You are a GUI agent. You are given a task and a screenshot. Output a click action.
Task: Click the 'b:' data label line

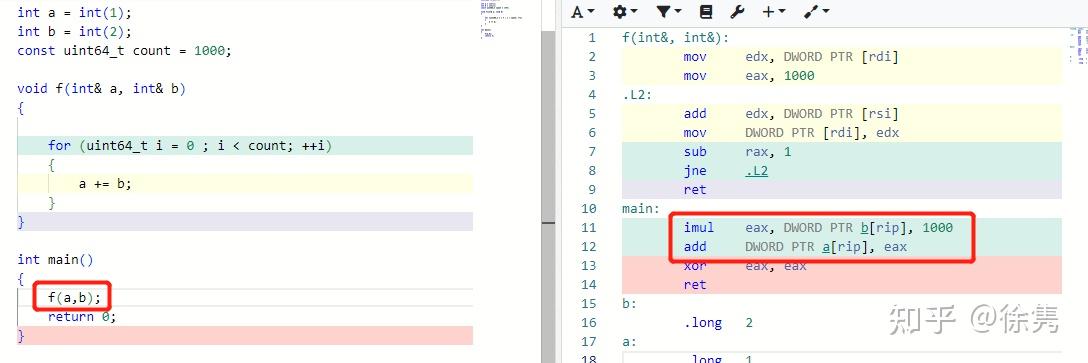pos(630,303)
